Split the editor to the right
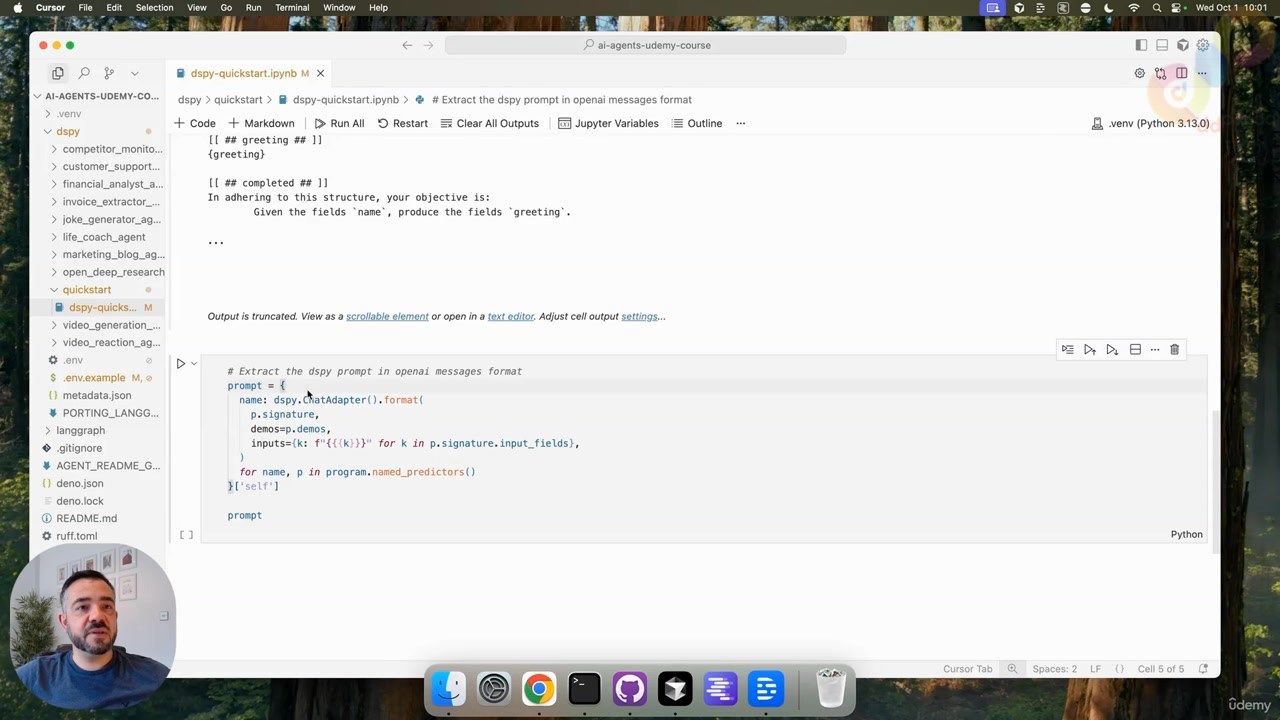Viewport: 1280px width, 720px height. (1181, 73)
